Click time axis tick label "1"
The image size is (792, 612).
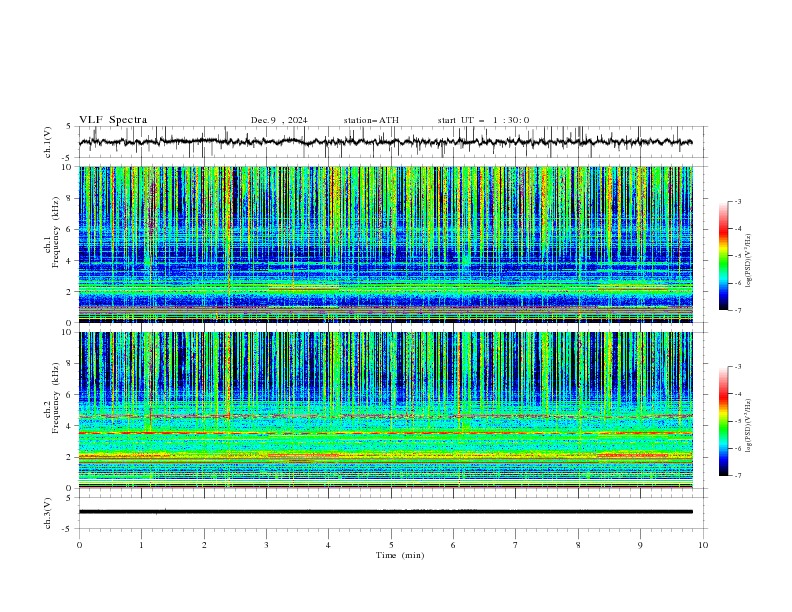coord(141,545)
